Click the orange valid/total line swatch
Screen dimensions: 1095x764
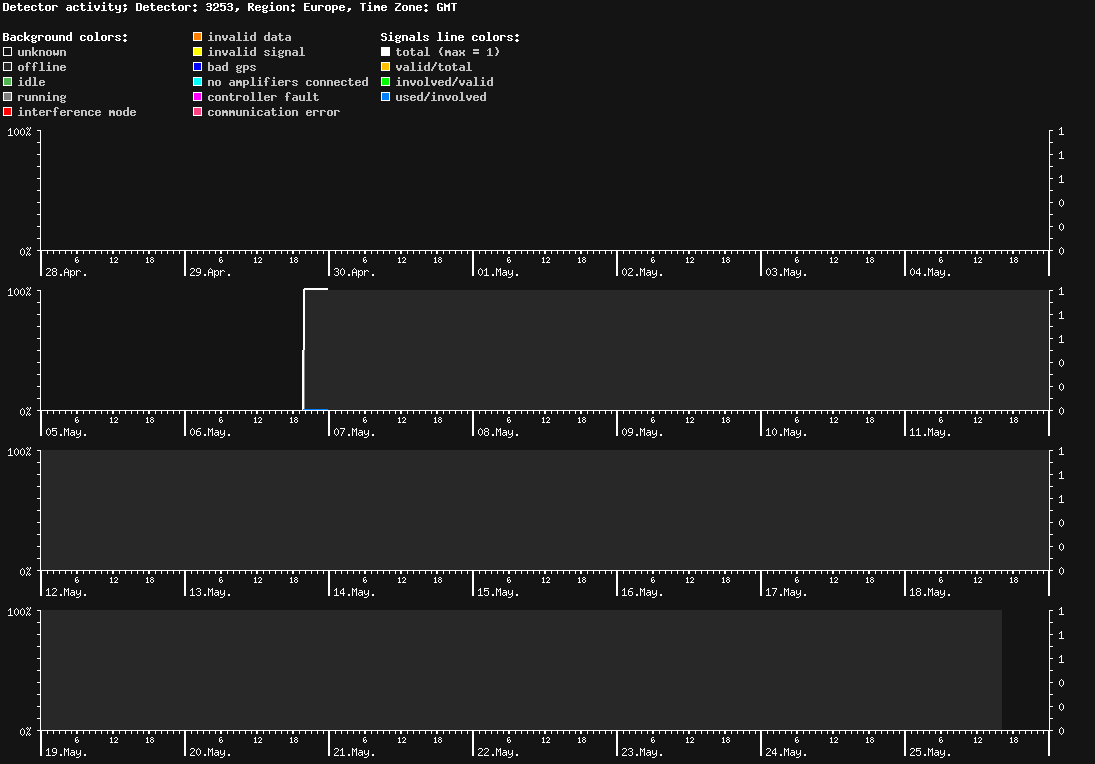385,67
